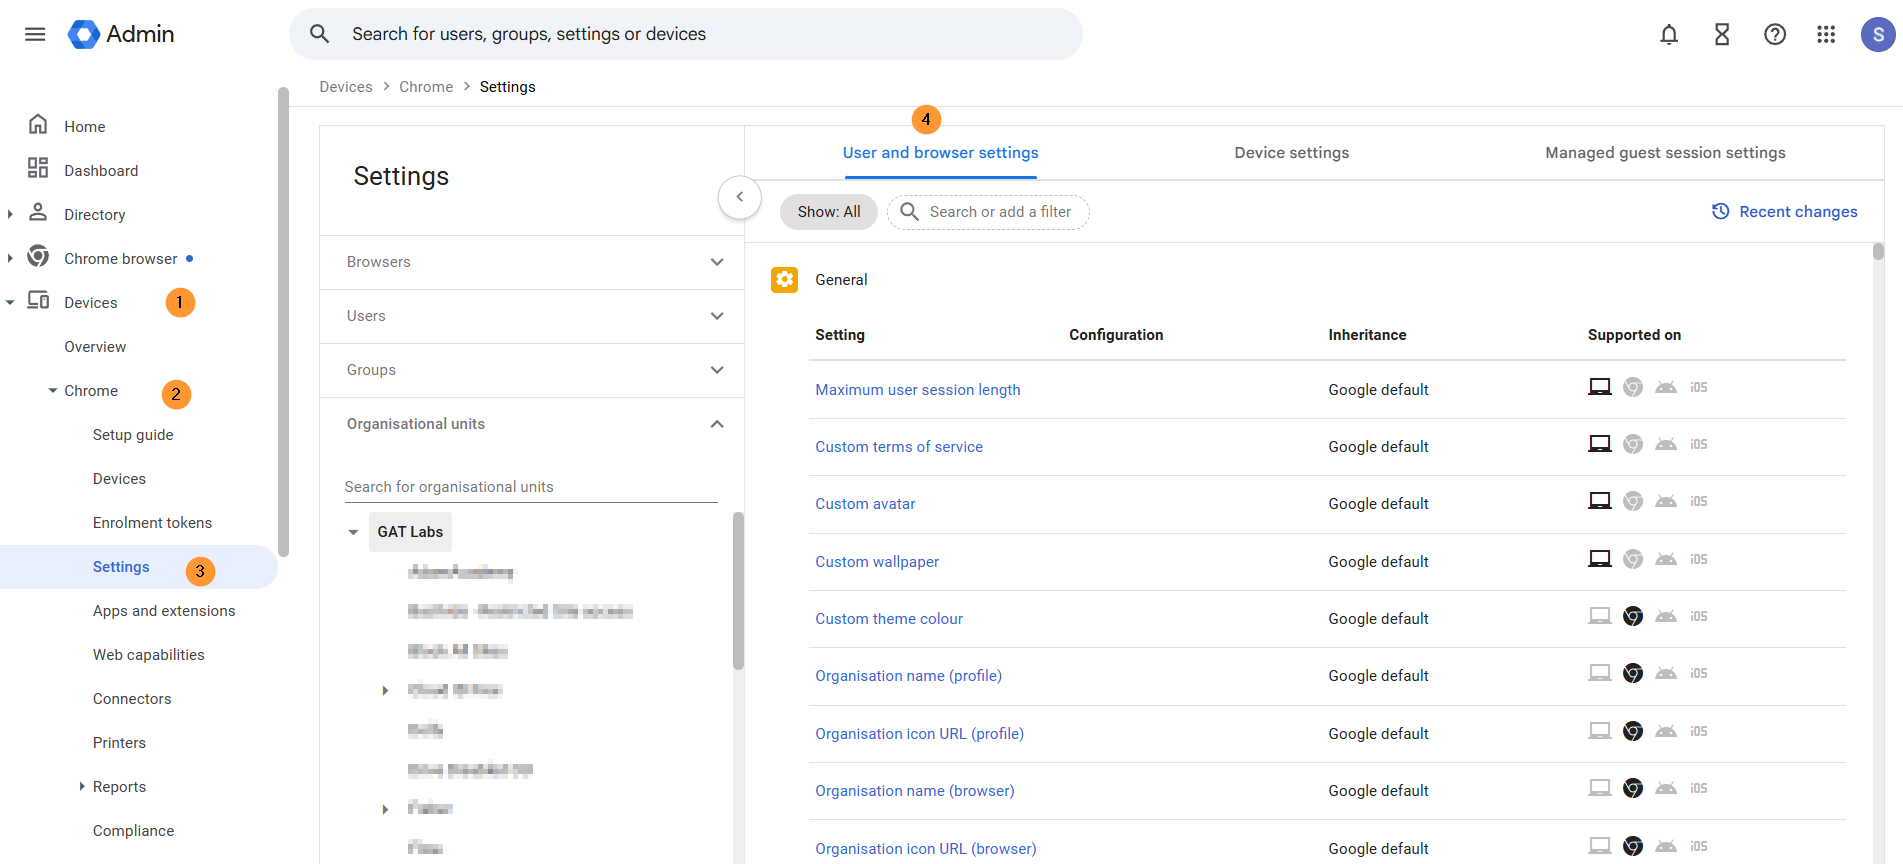Click the organisational units tree scrollbar
This screenshot has height=864, width=1903.
click(738, 590)
